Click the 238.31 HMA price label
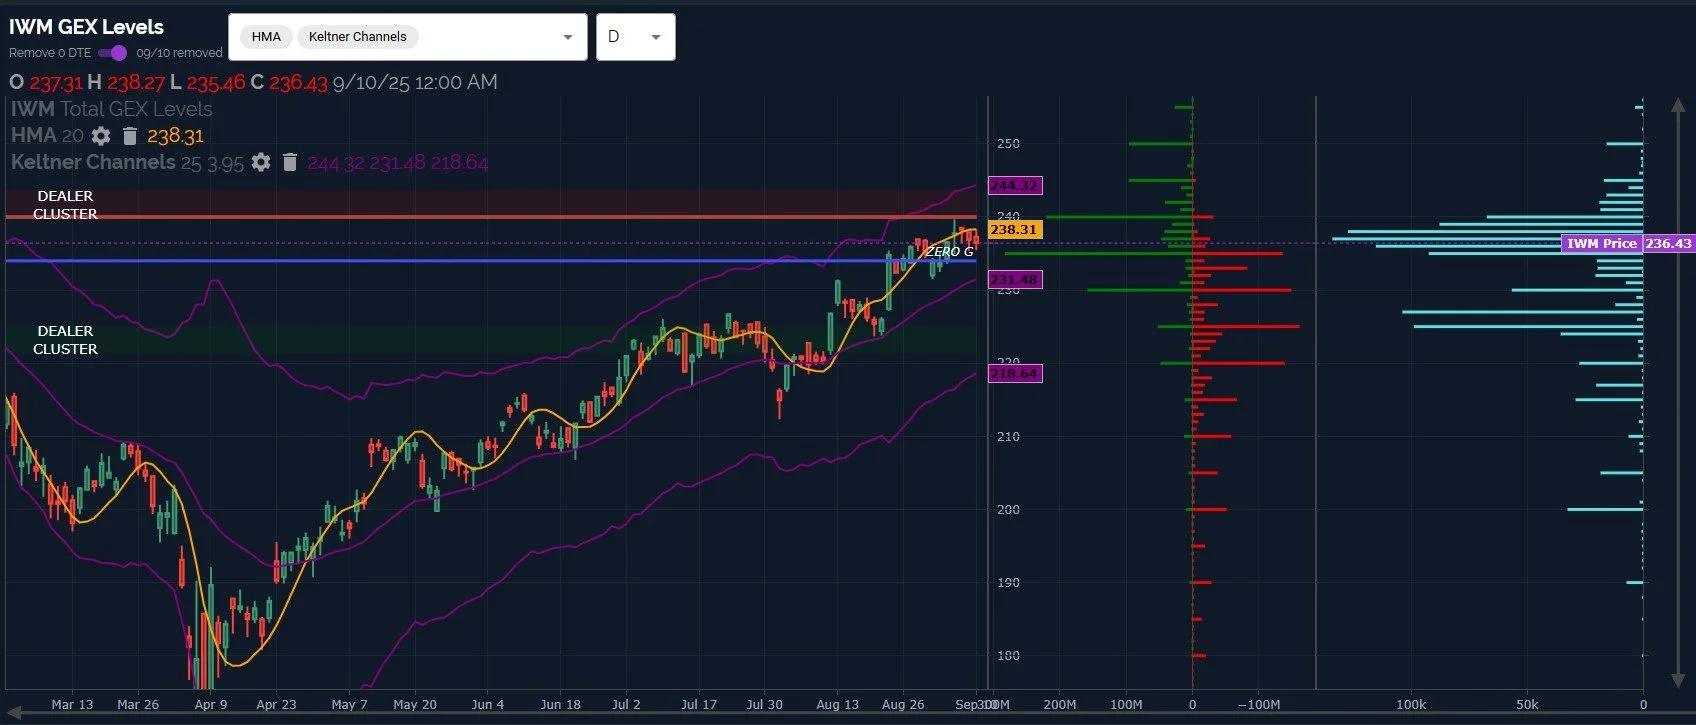1696x725 pixels. 1015,229
